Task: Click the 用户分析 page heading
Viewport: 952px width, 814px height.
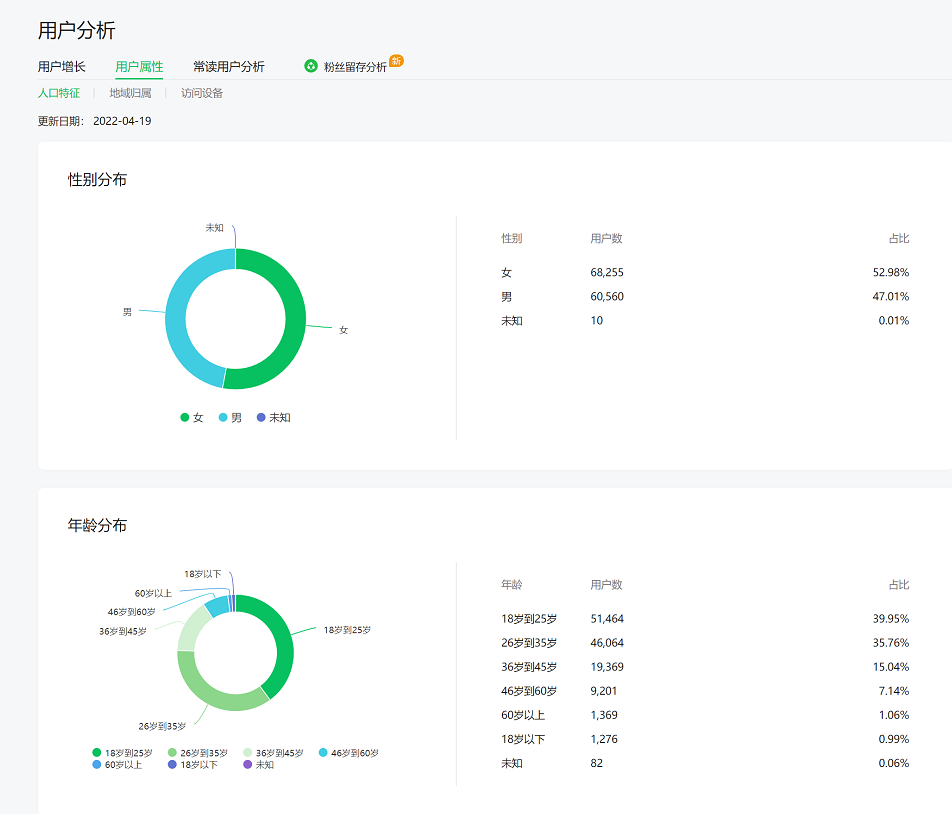Action: click(76, 30)
